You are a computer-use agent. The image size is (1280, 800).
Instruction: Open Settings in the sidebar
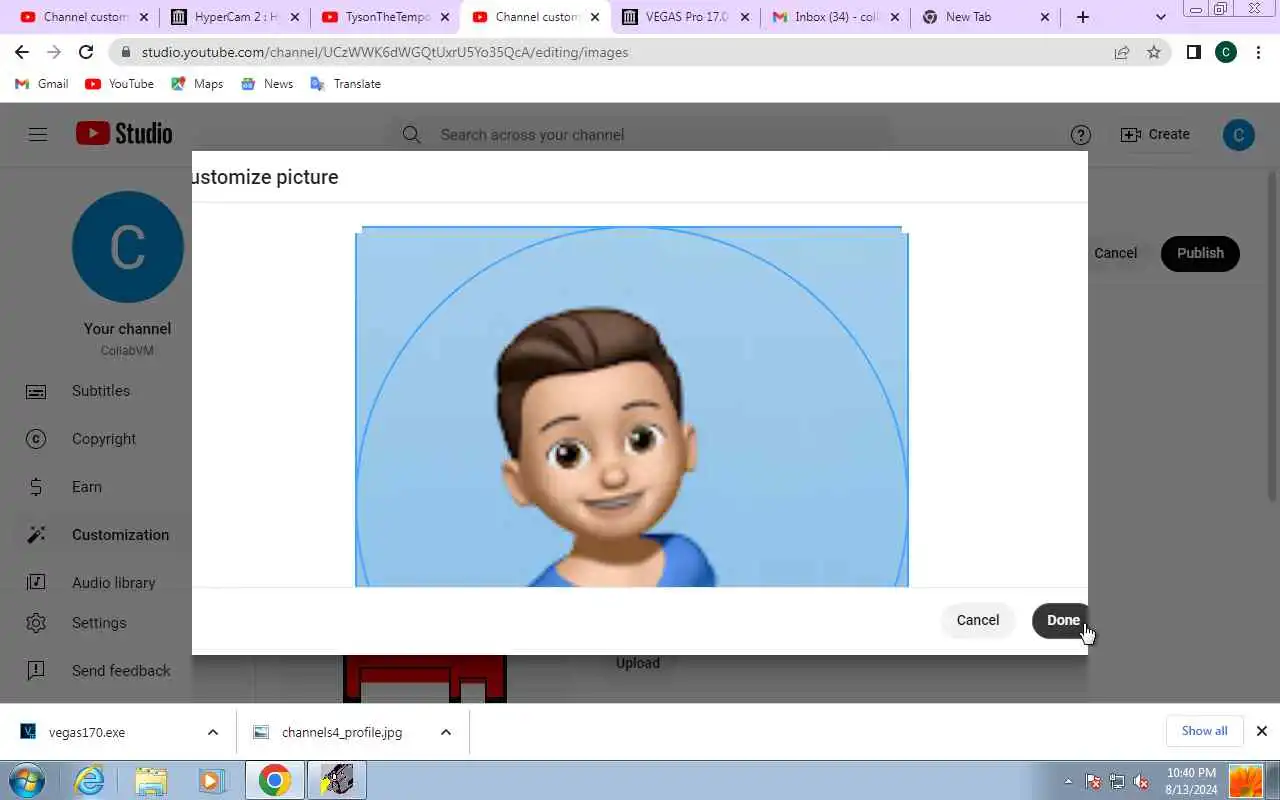(x=99, y=623)
